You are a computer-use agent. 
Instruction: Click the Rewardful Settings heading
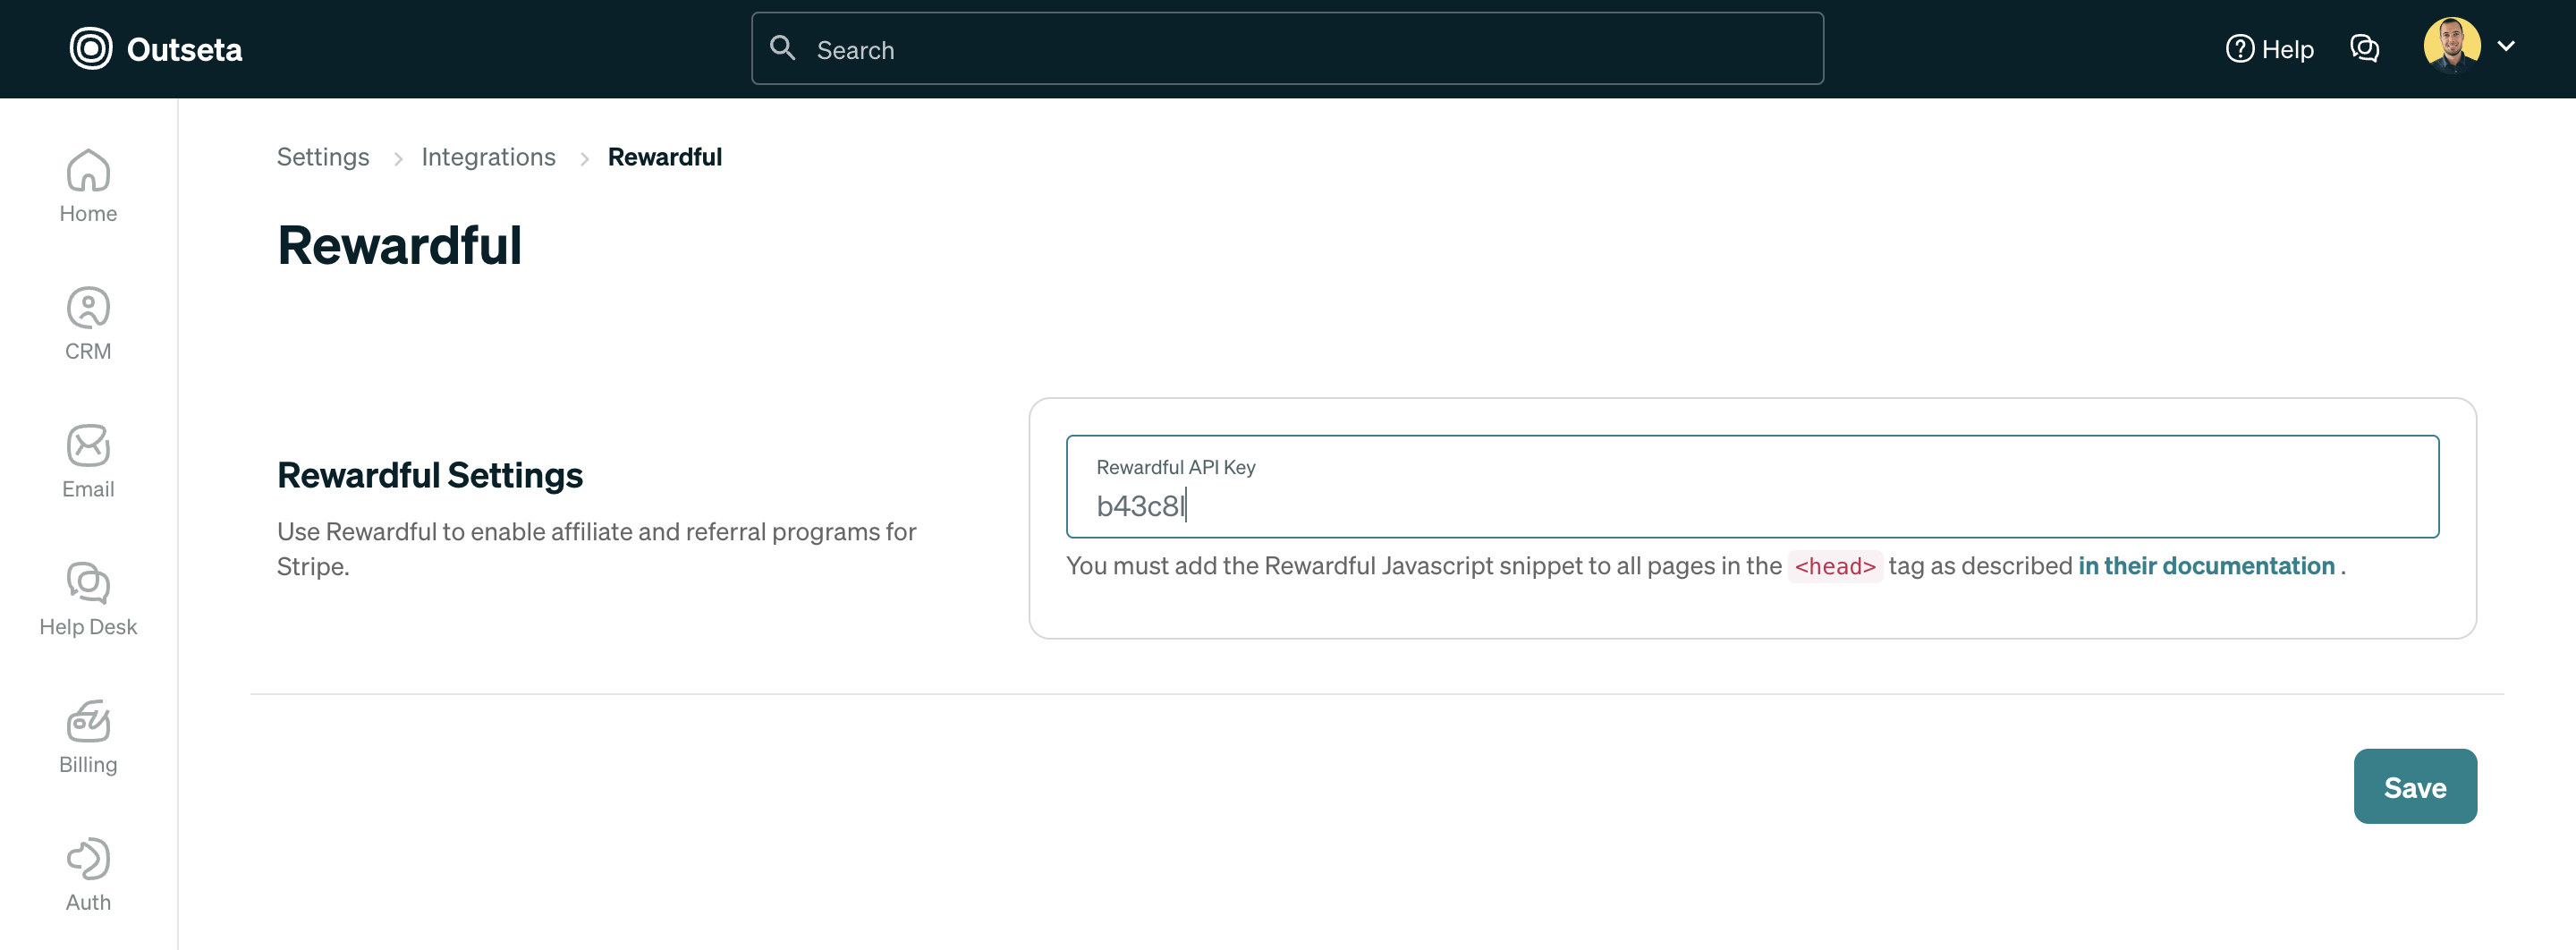[430, 475]
